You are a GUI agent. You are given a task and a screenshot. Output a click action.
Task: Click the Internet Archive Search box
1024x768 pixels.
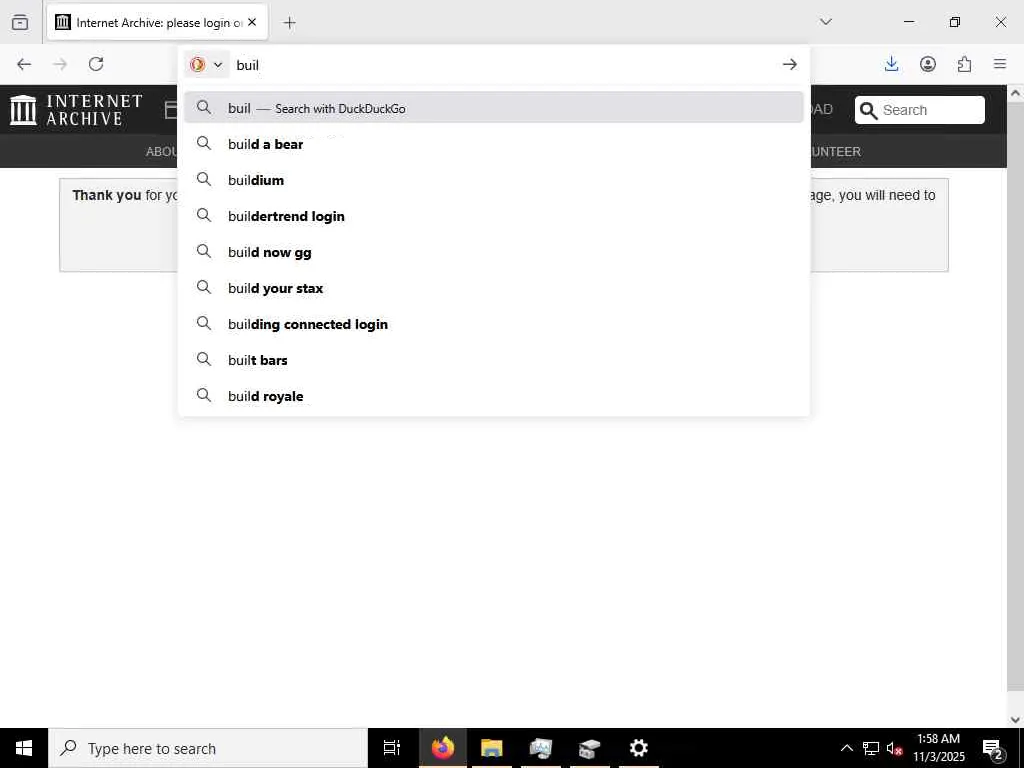click(x=920, y=110)
